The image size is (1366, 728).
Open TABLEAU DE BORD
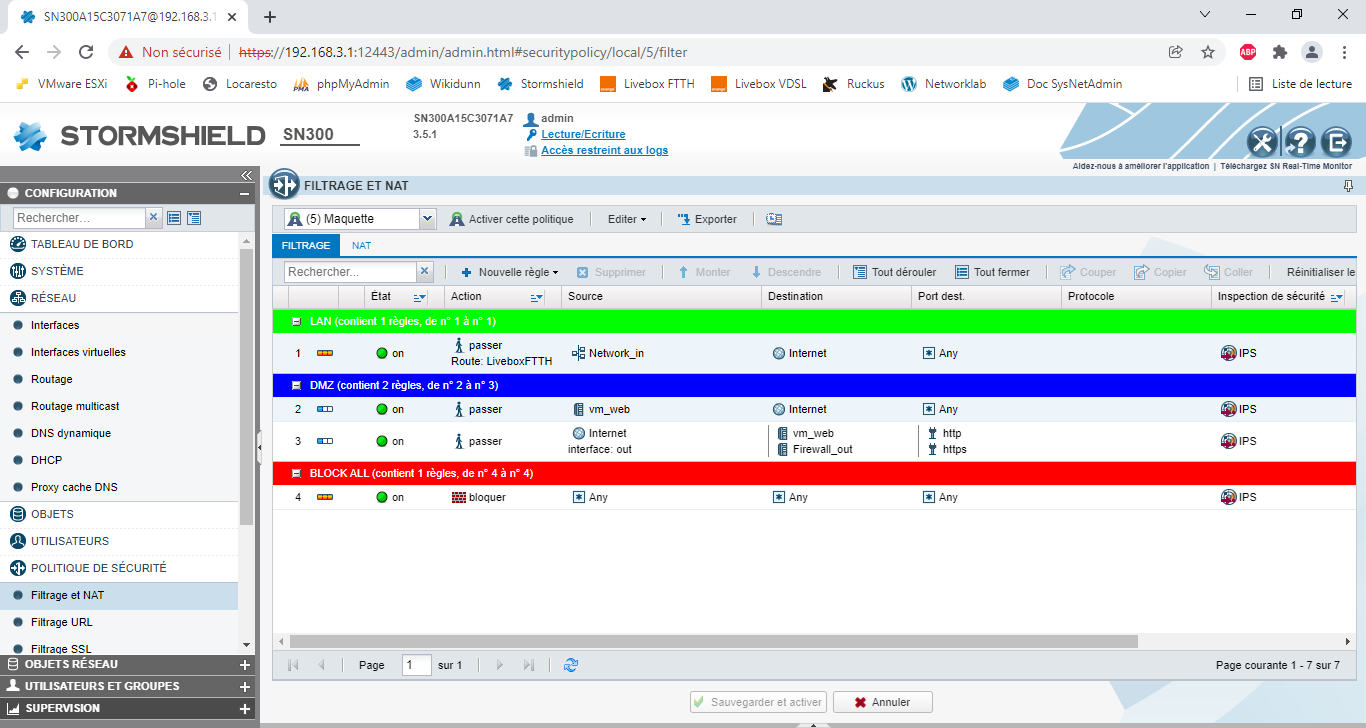coord(82,244)
